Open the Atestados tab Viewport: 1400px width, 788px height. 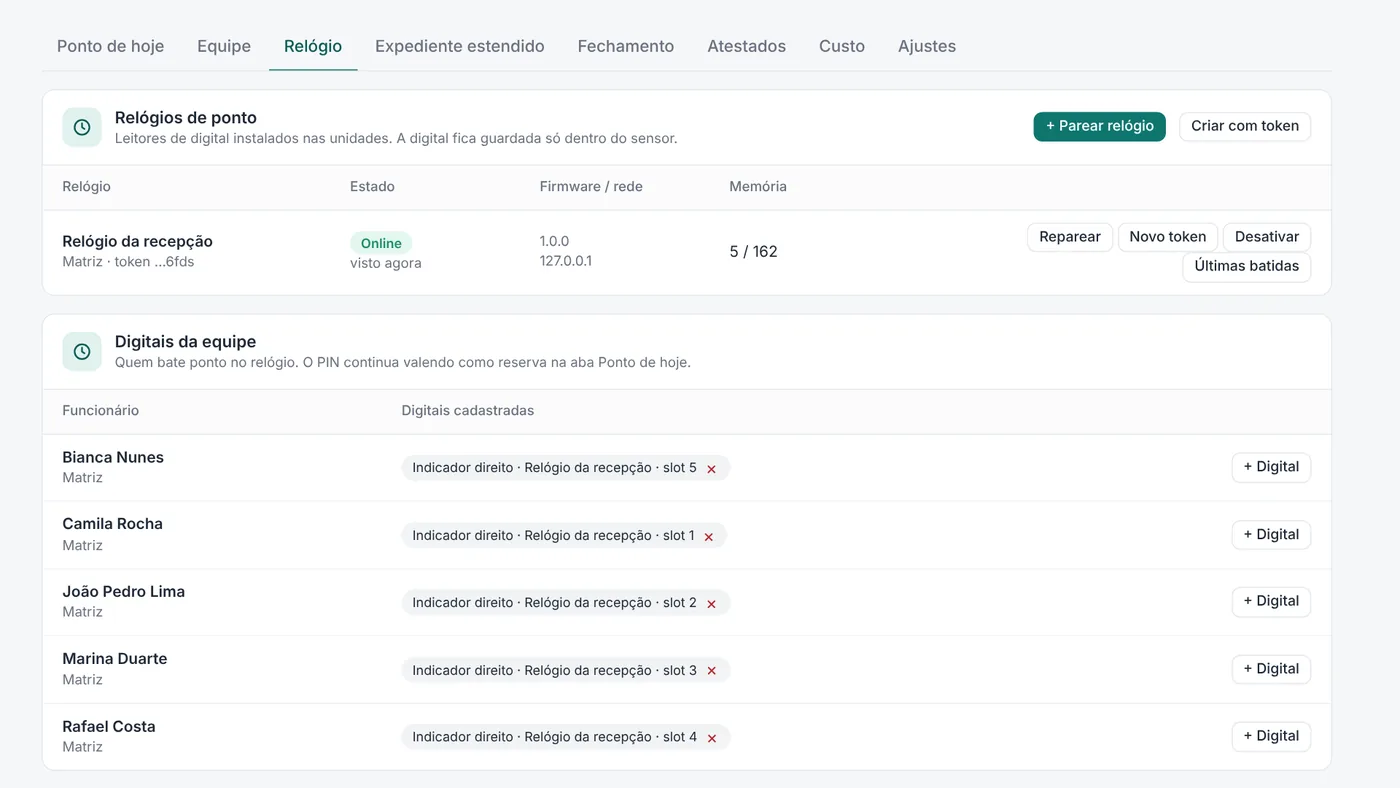[747, 46]
